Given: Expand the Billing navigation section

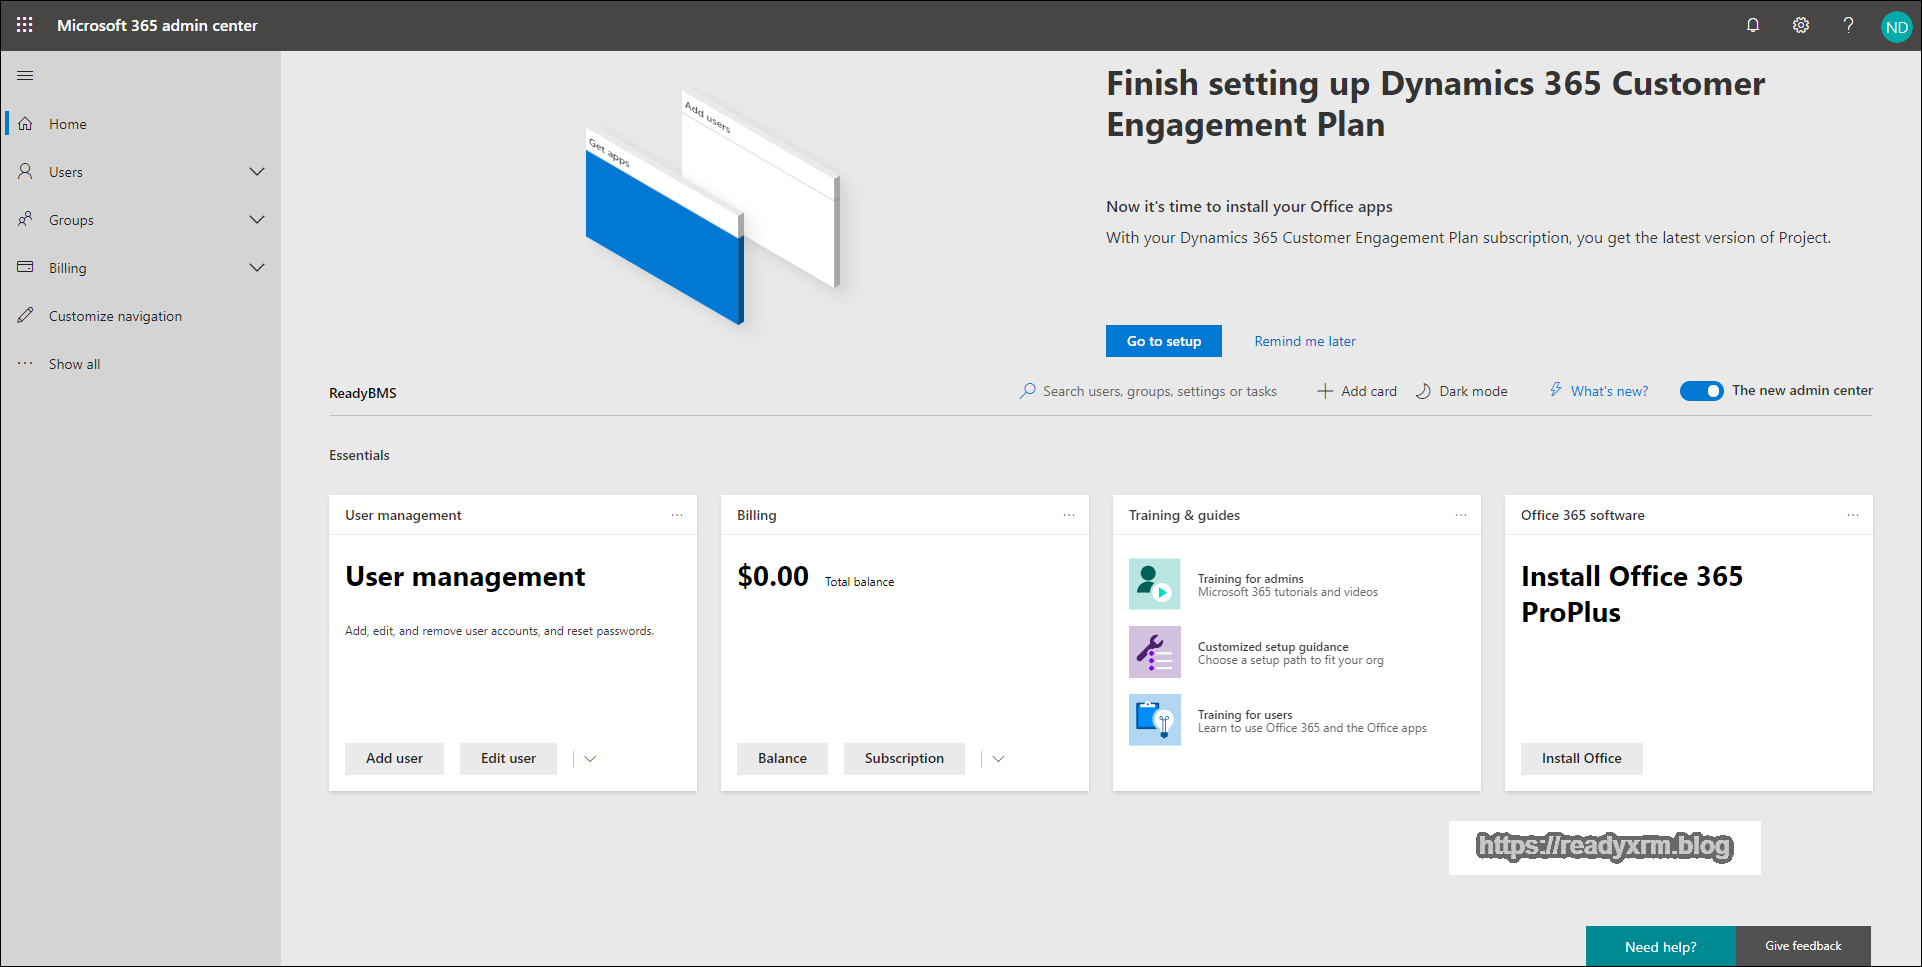Looking at the screenshot, I should pos(257,268).
